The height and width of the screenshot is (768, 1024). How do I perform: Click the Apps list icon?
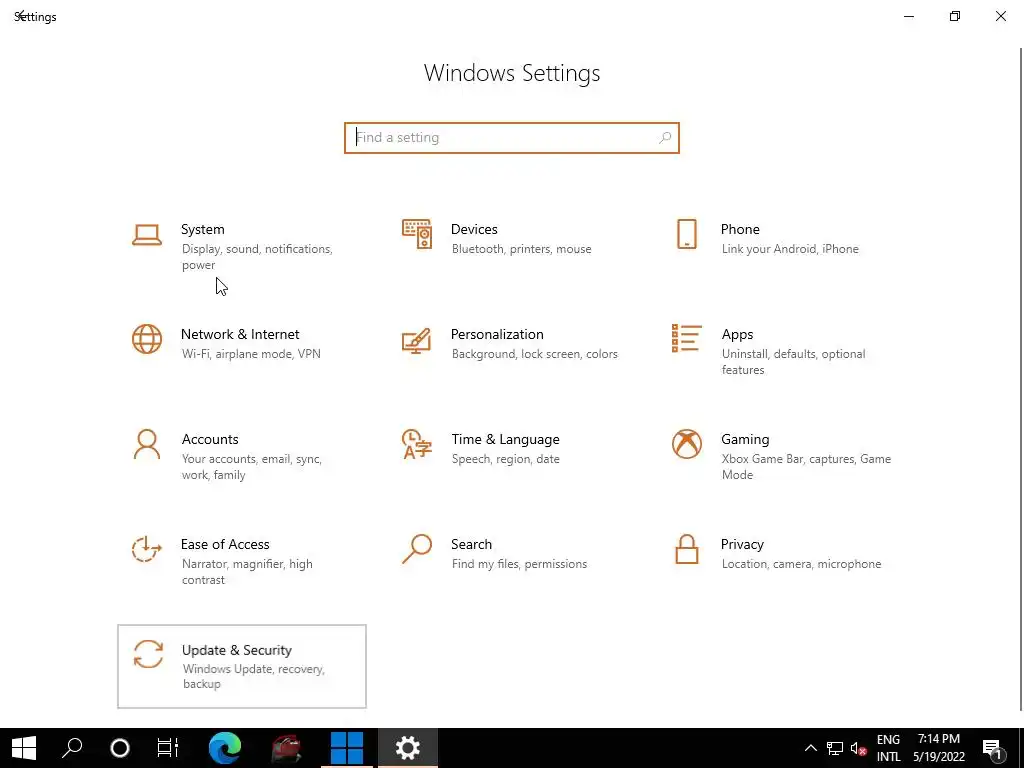tap(686, 338)
